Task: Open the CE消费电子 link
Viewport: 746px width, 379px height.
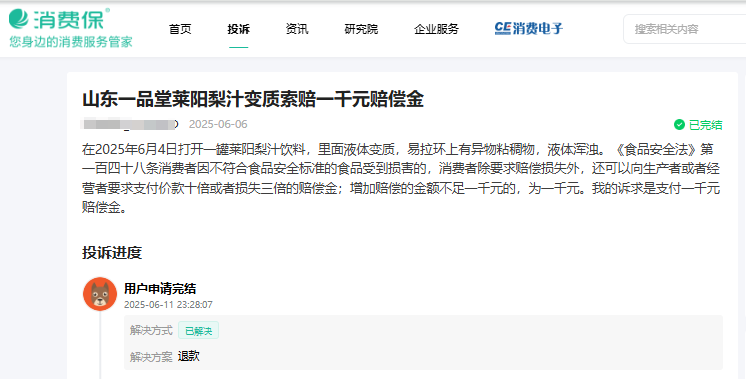Action: click(x=529, y=29)
